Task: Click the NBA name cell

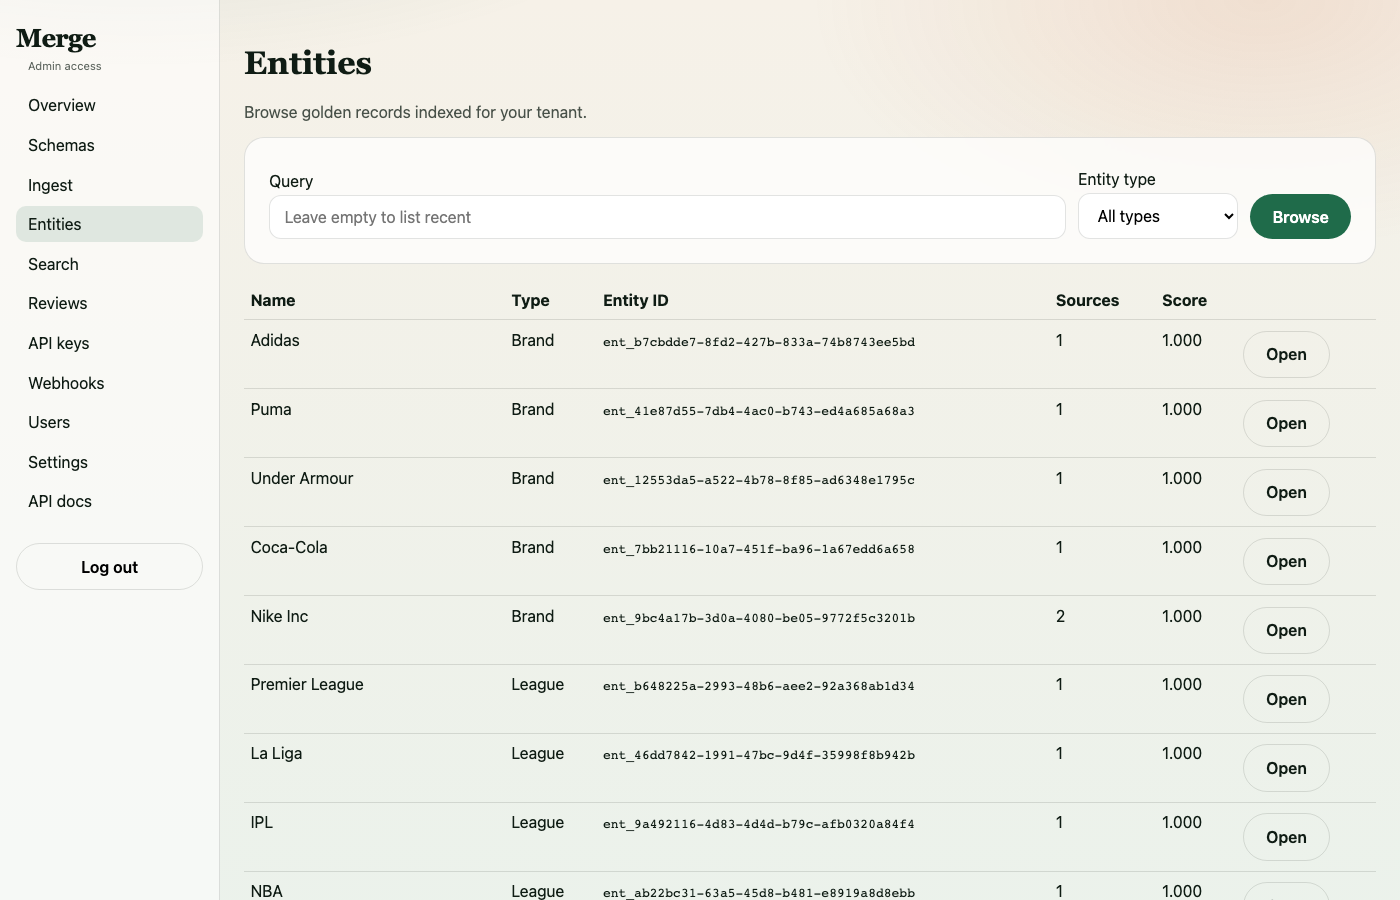Action: (x=267, y=890)
